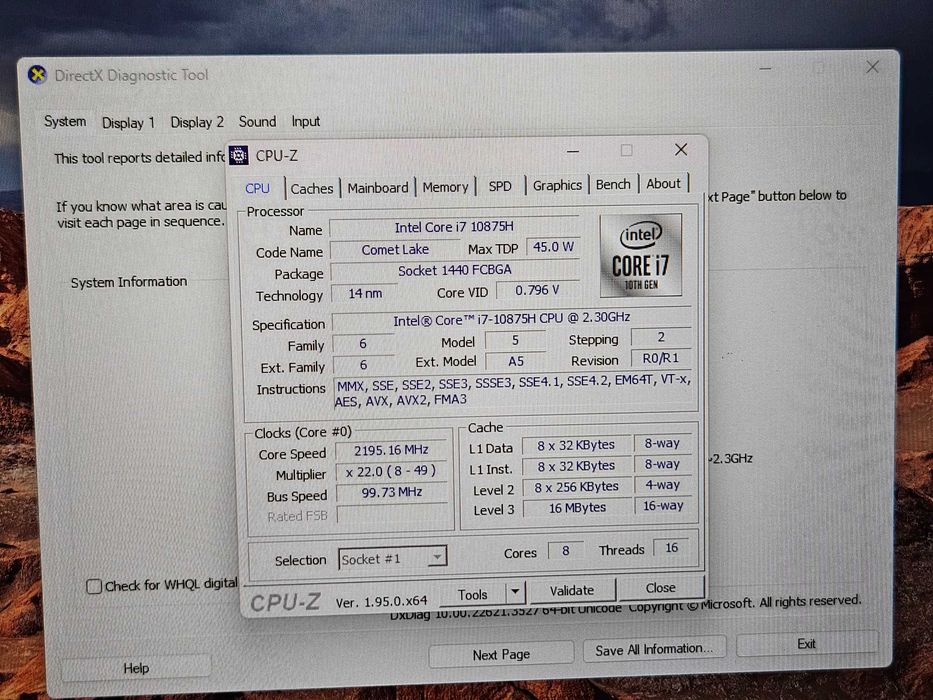Screen dimensions: 933x700
Task: Click the Specification field i7-10875H CPU @ 2.30GHz
Action: (511, 319)
